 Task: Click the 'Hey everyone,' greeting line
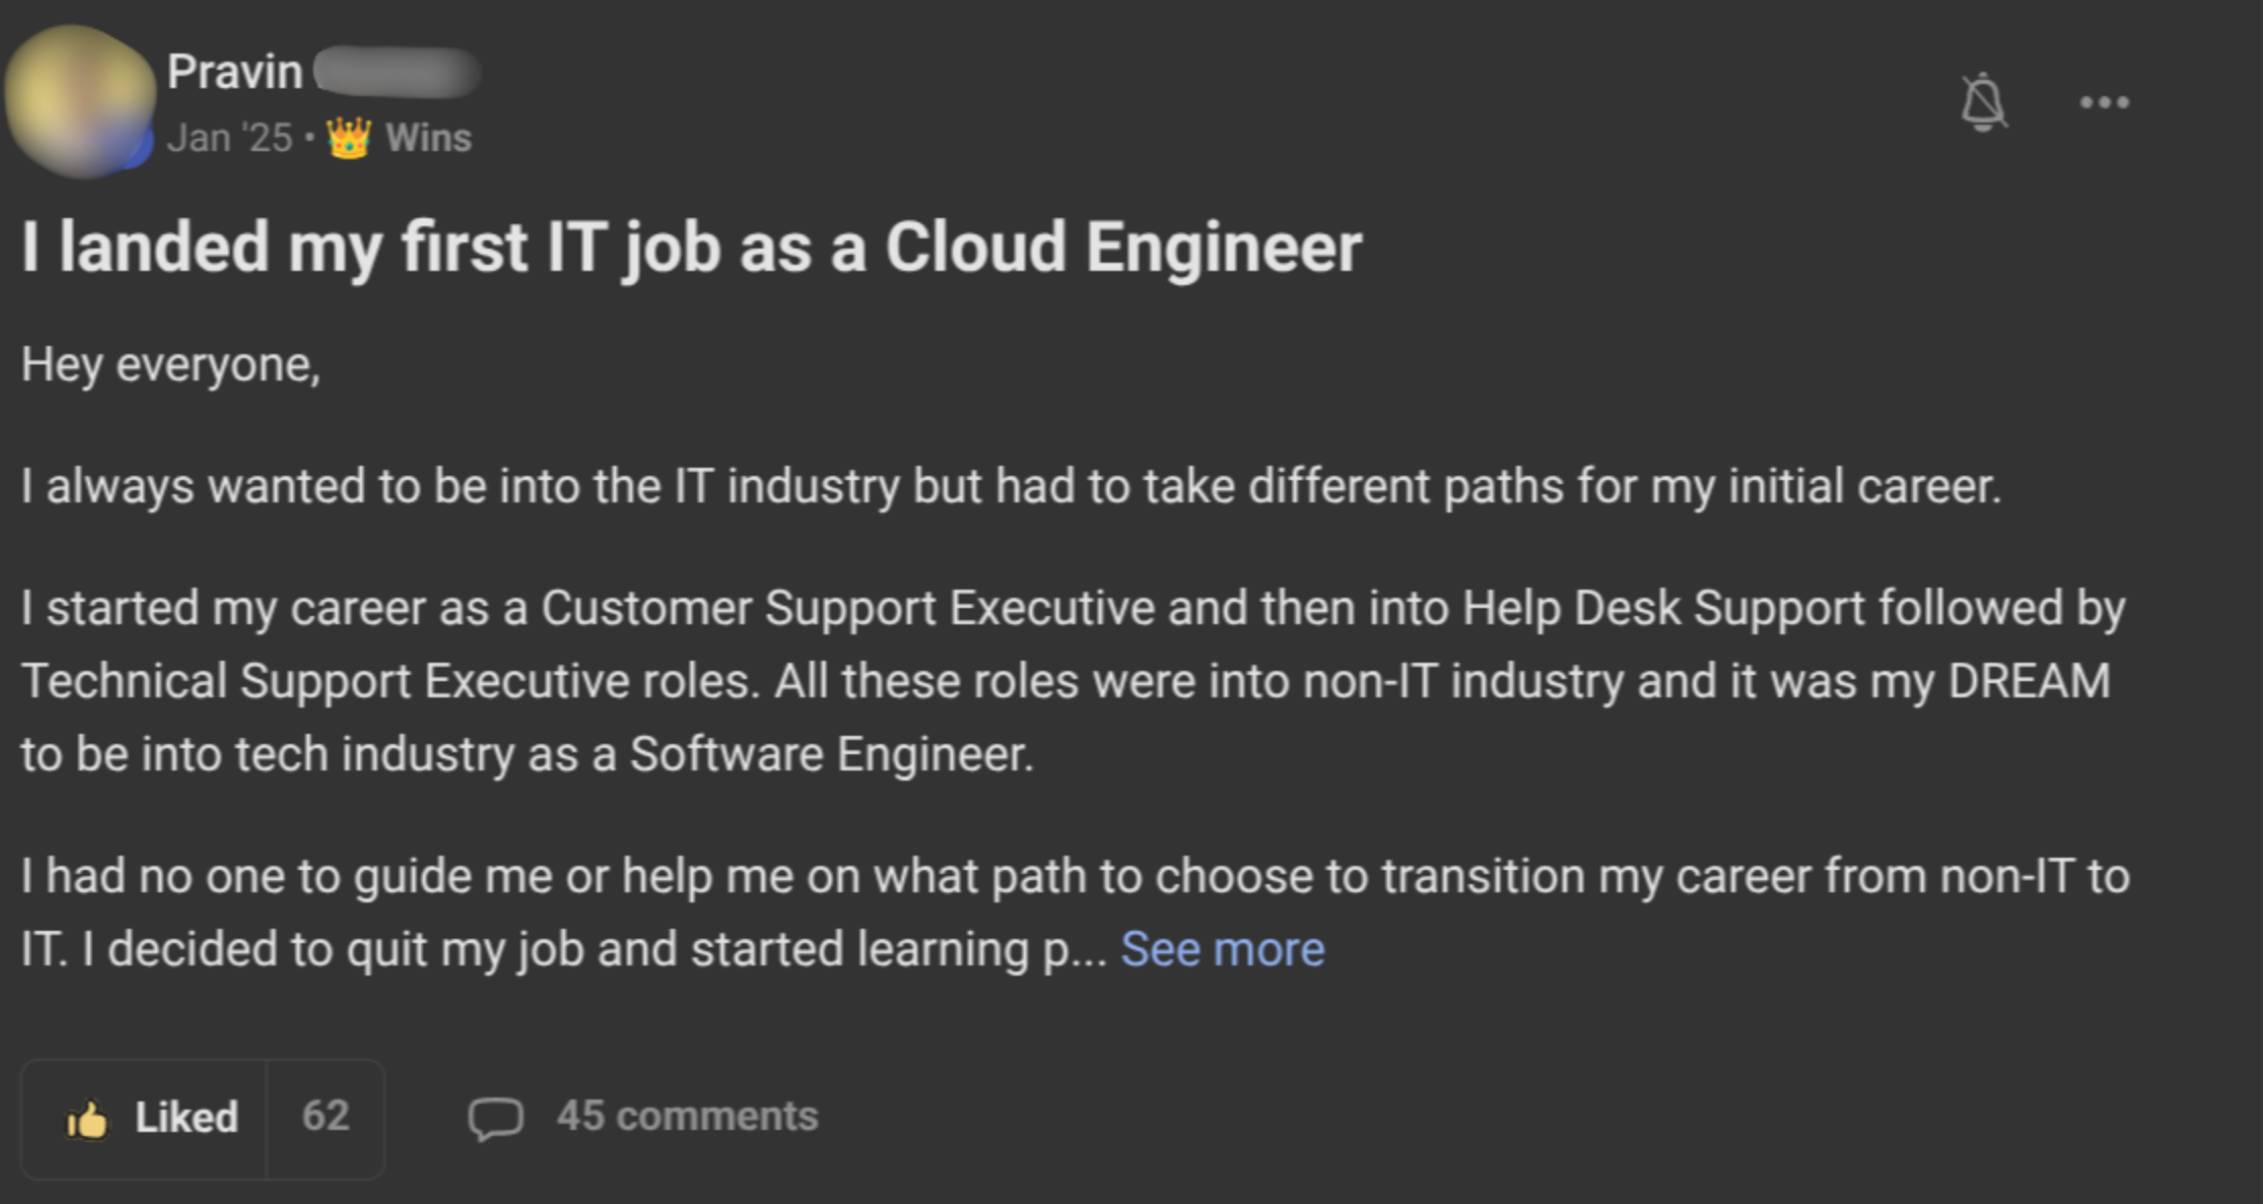(x=171, y=365)
